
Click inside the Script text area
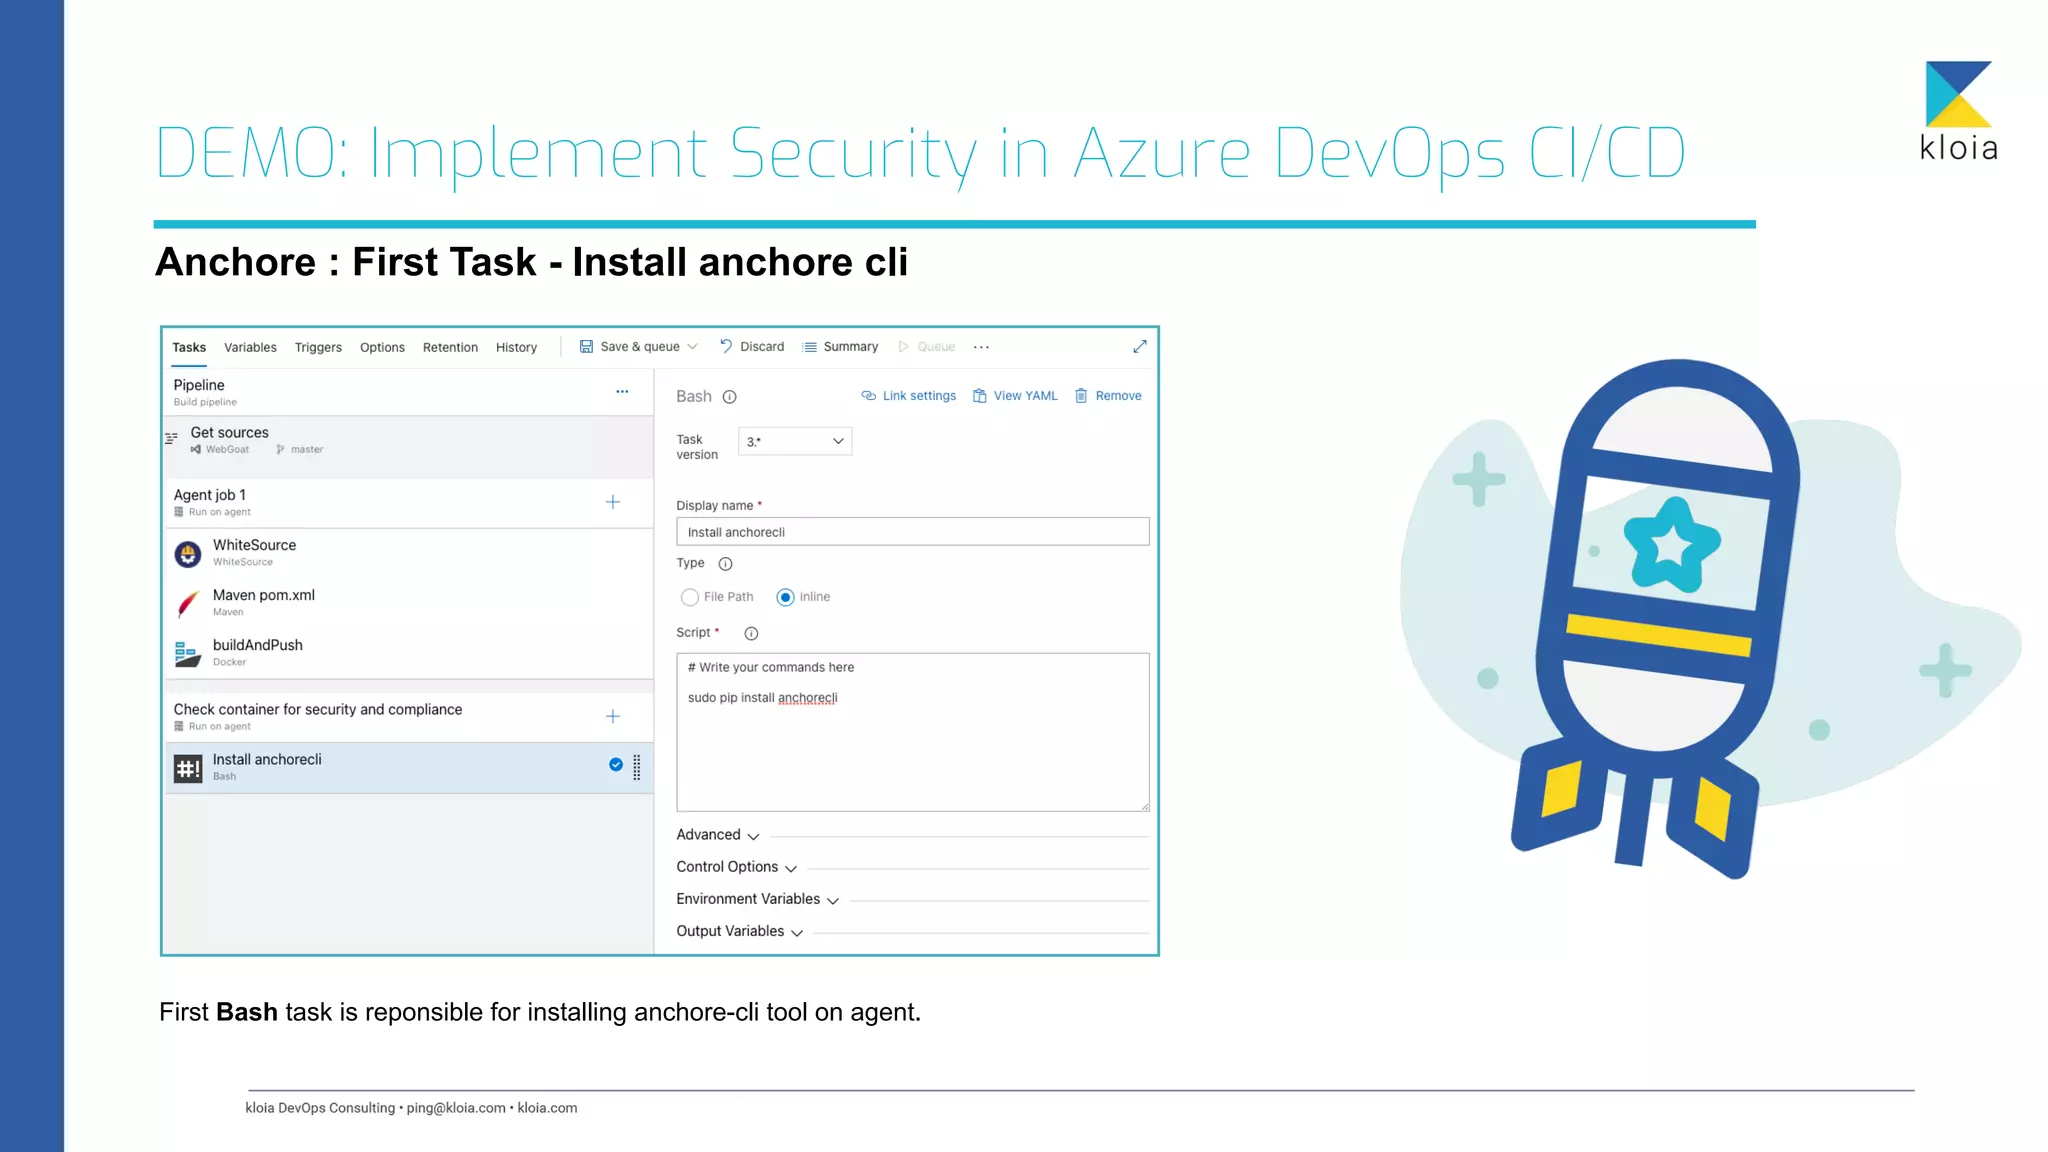coord(913,732)
